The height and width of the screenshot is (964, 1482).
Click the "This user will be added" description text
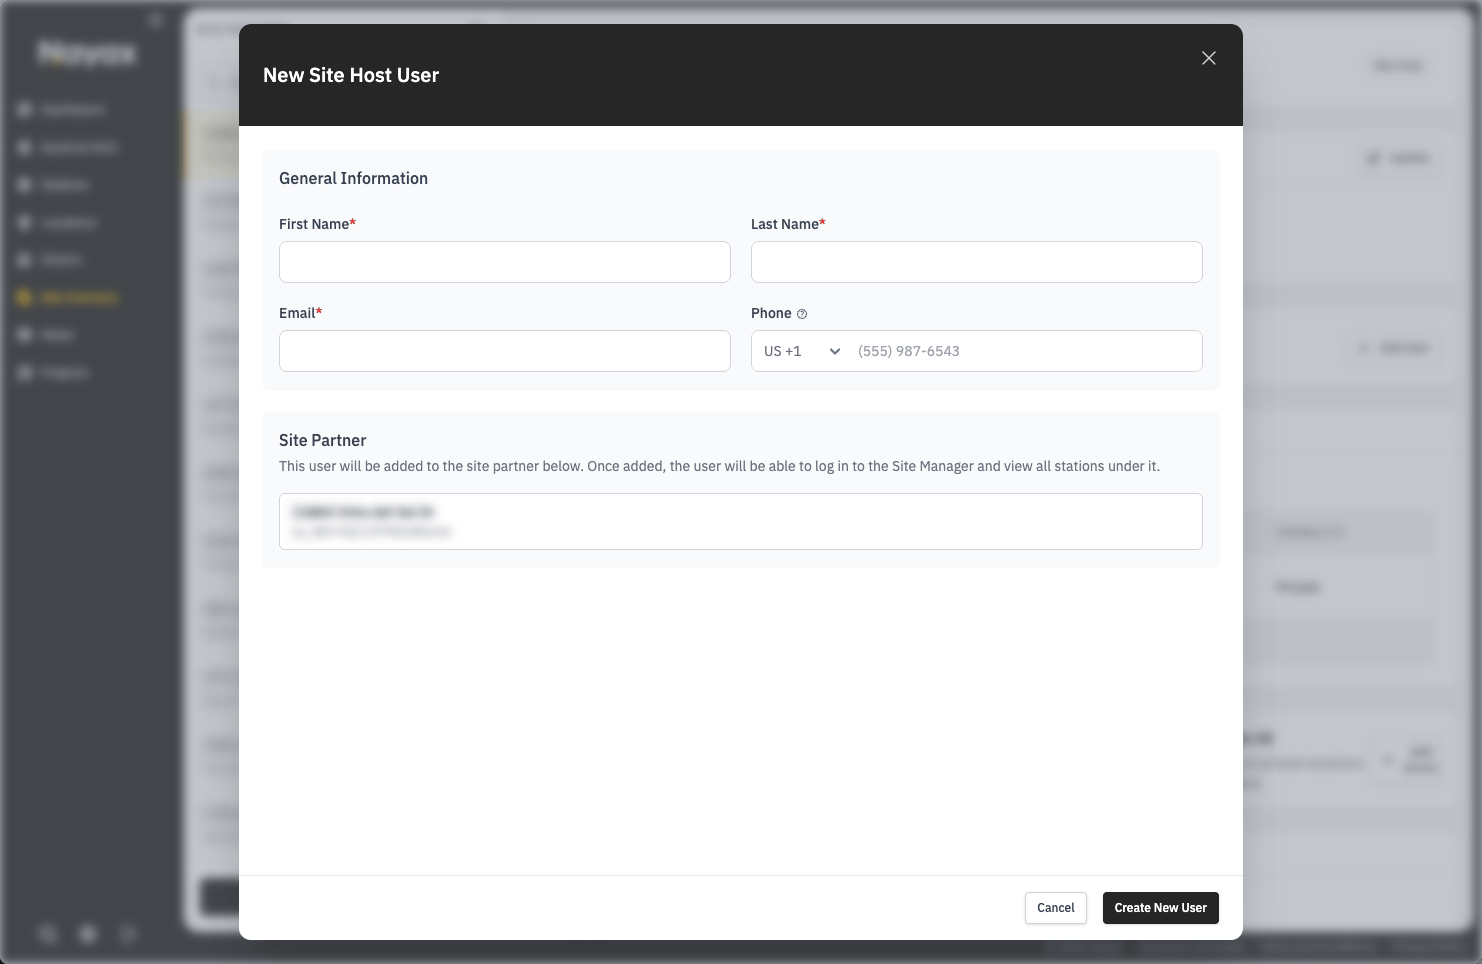click(x=720, y=466)
